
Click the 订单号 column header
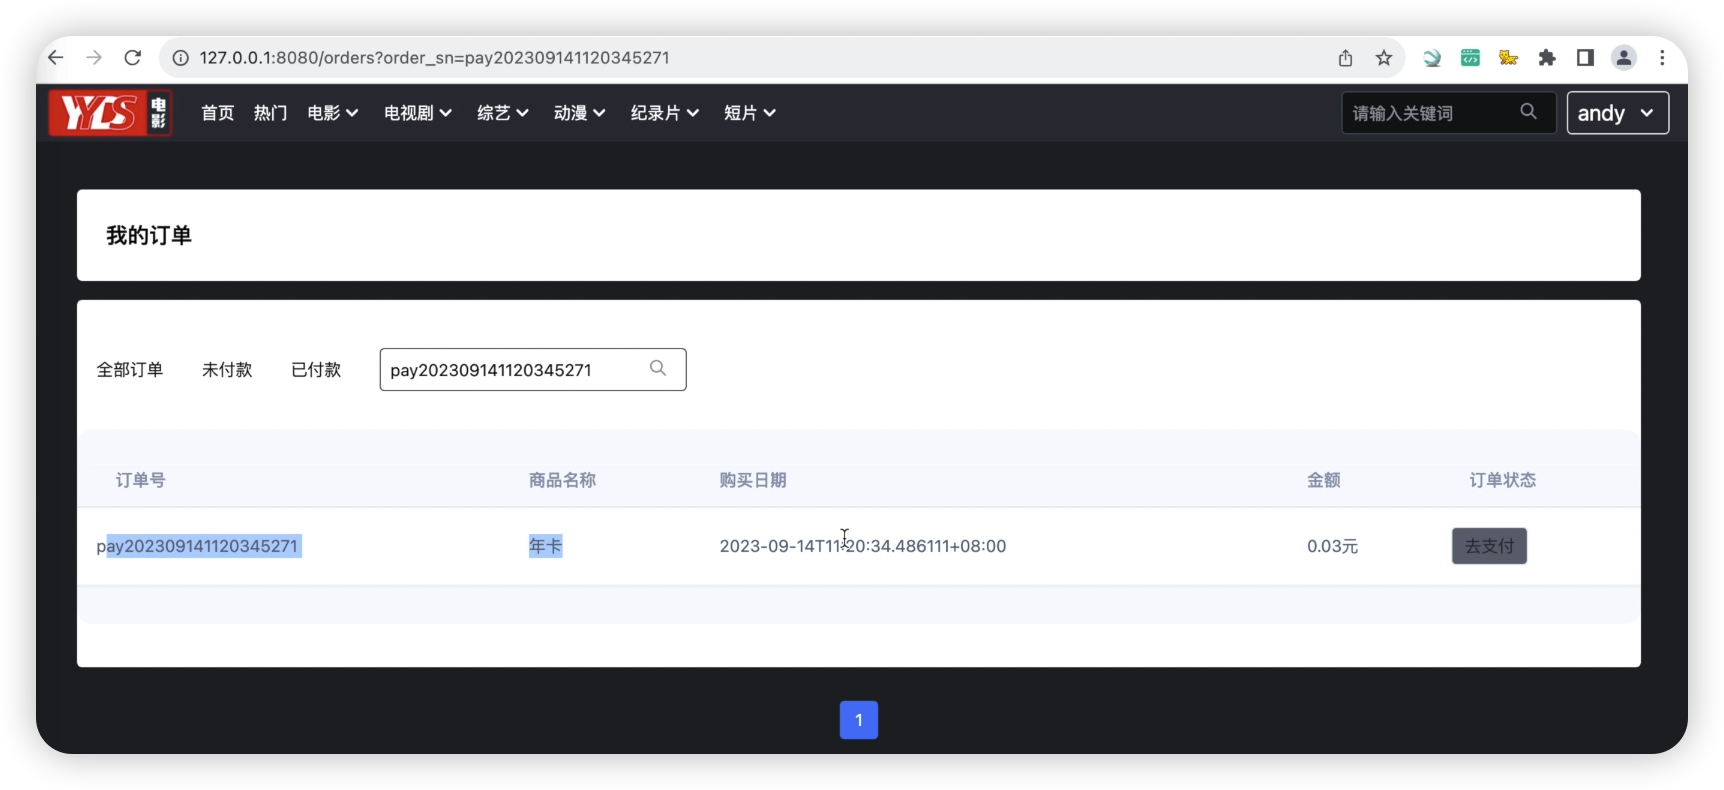click(140, 480)
